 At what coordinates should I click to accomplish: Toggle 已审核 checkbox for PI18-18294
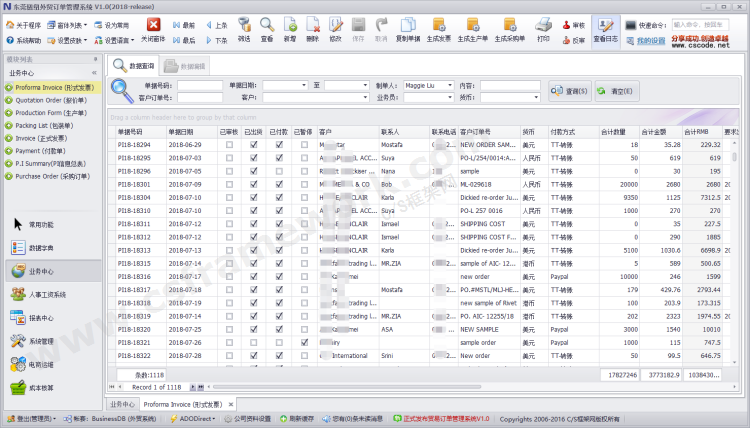coord(230,145)
